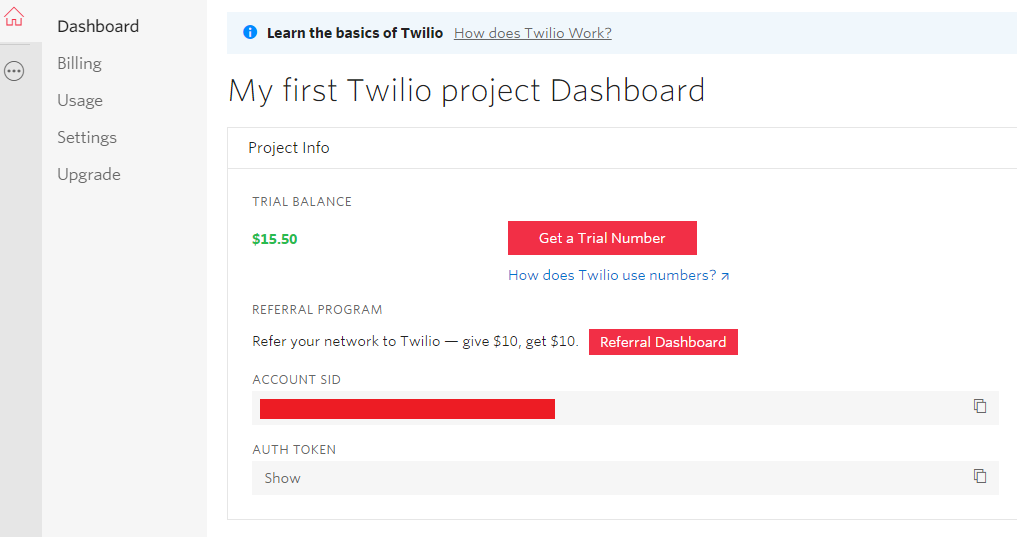
Task: Click external-link arrow beside numbers help link
Action: coord(725,276)
